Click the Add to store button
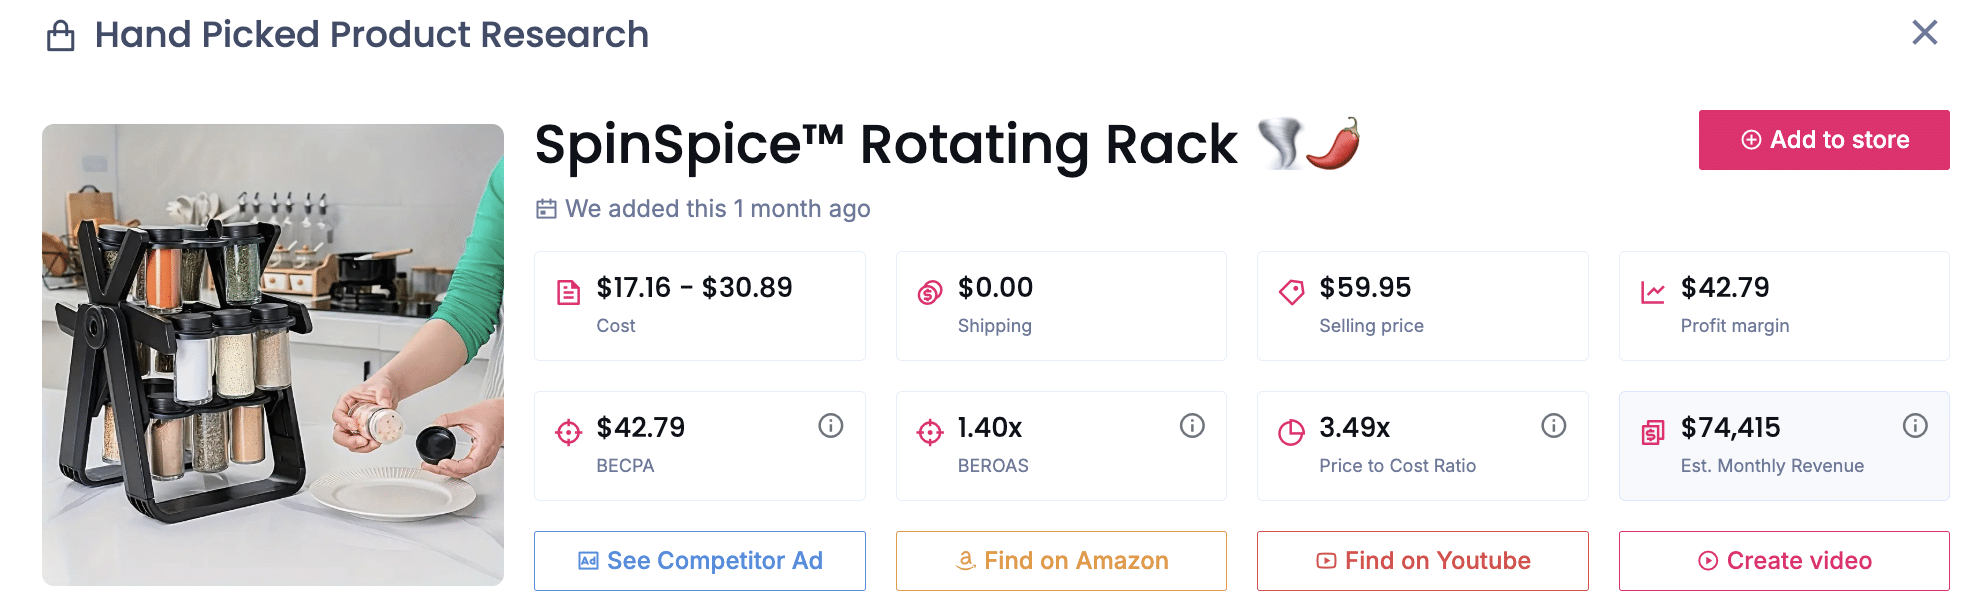The image size is (1982, 614). (1823, 140)
